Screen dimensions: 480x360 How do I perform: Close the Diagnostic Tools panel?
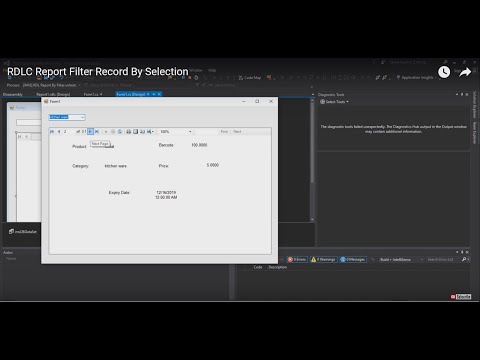click(x=467, y=95)
